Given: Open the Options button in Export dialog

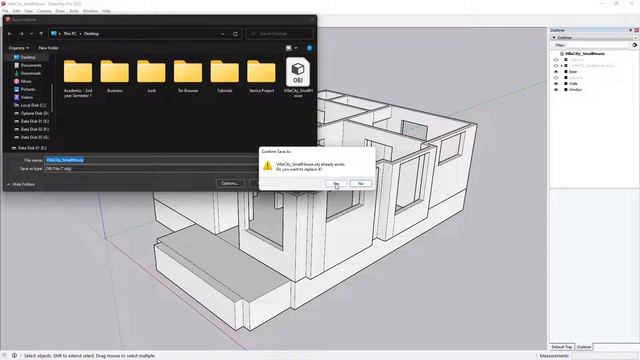Looking at the screenshot, I should (230, 184).
